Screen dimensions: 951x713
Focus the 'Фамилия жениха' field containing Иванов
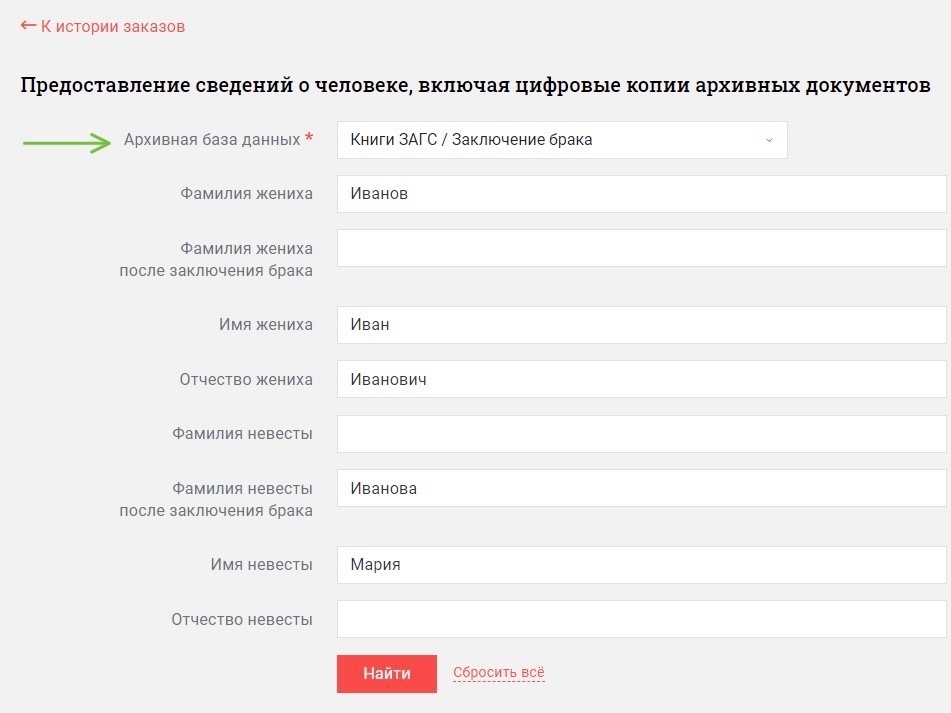pyautogui.click(x=641, y=194)
